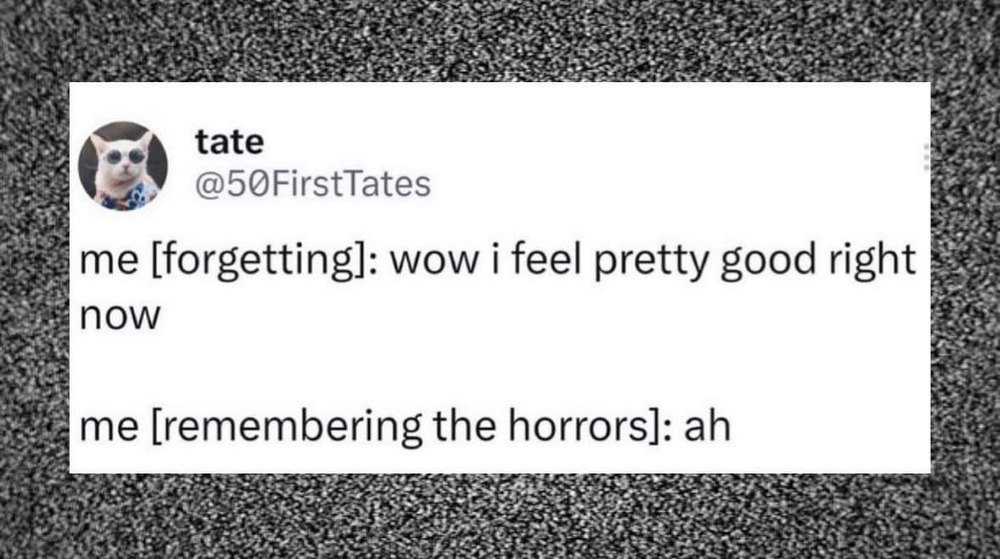1000x559 pixels.
Task: Click the word "now" on second line
Action: click(120, 317)
